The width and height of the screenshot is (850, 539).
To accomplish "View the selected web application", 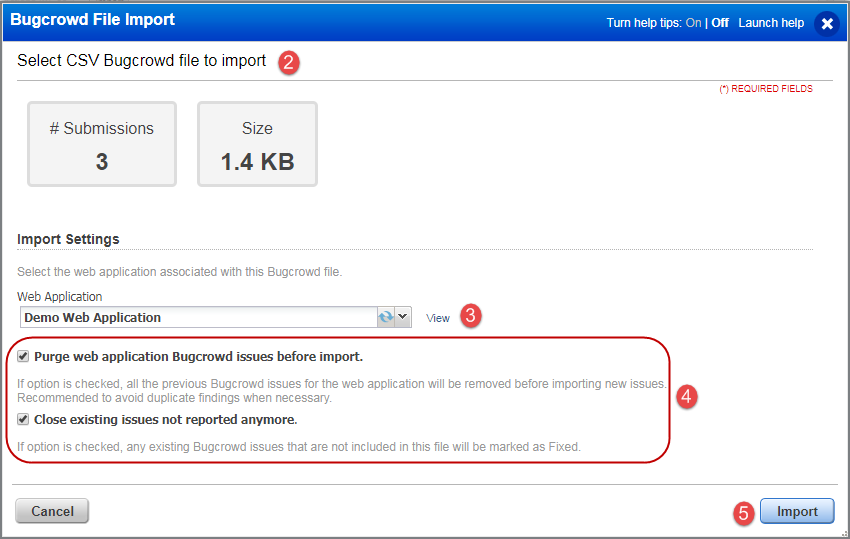I will 437,318.
